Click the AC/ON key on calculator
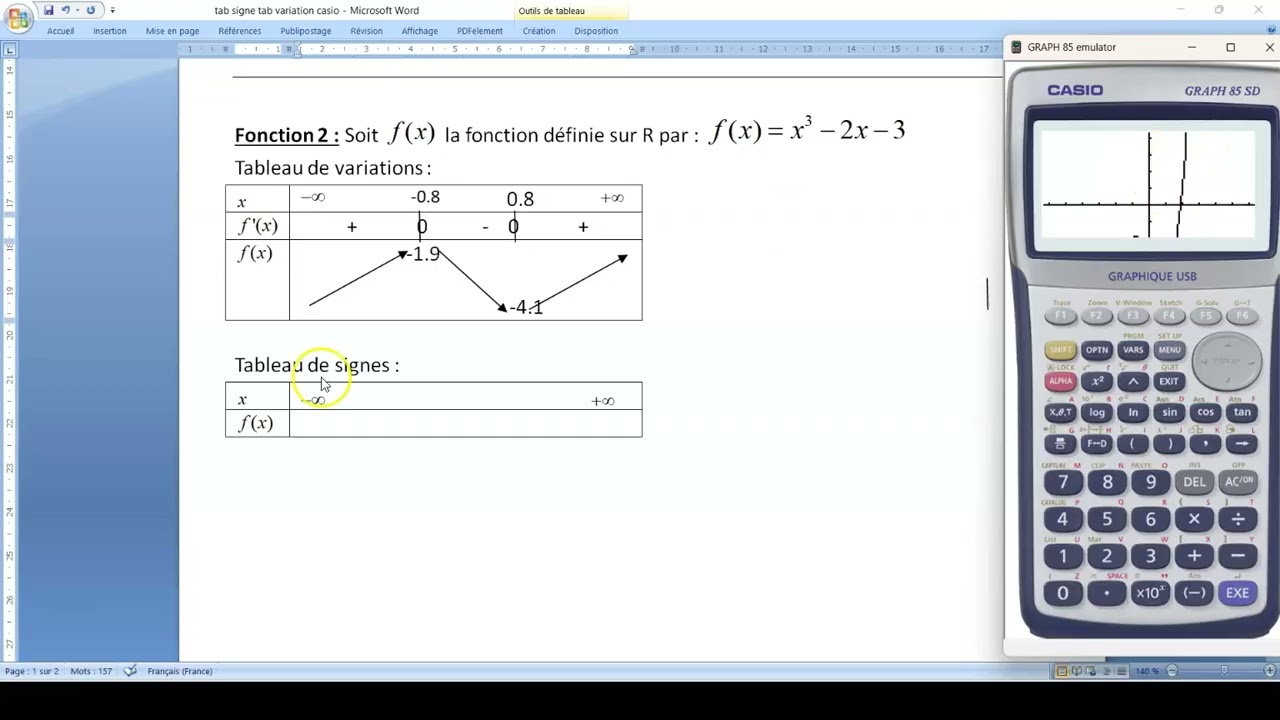1280x720 pixels. pos(1238,482)
